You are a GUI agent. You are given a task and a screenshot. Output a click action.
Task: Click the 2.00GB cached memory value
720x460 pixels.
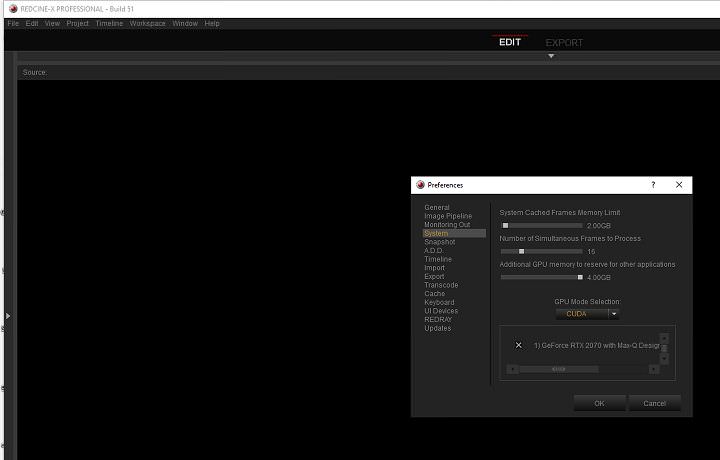click(x=599, y=226)
